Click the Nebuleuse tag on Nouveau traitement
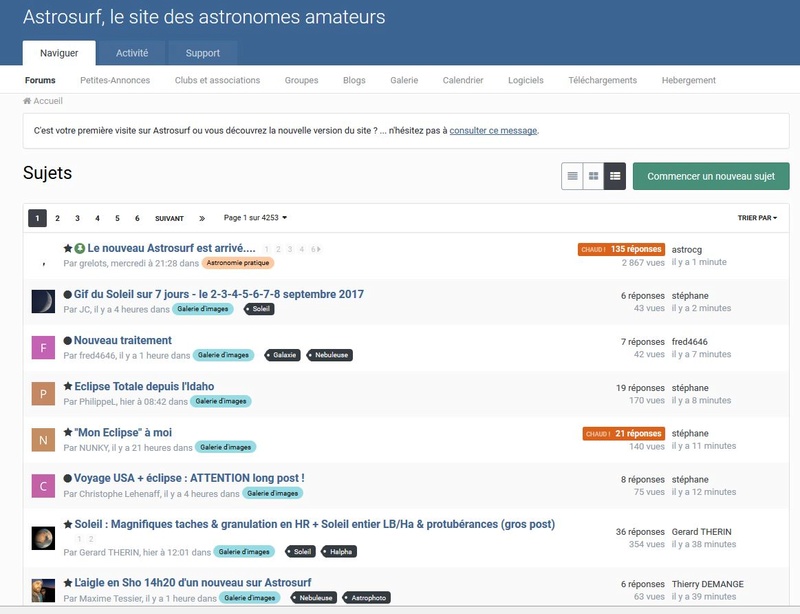Image resolution: width=800 pixels, height=614 pixels. tap(330, 355)
